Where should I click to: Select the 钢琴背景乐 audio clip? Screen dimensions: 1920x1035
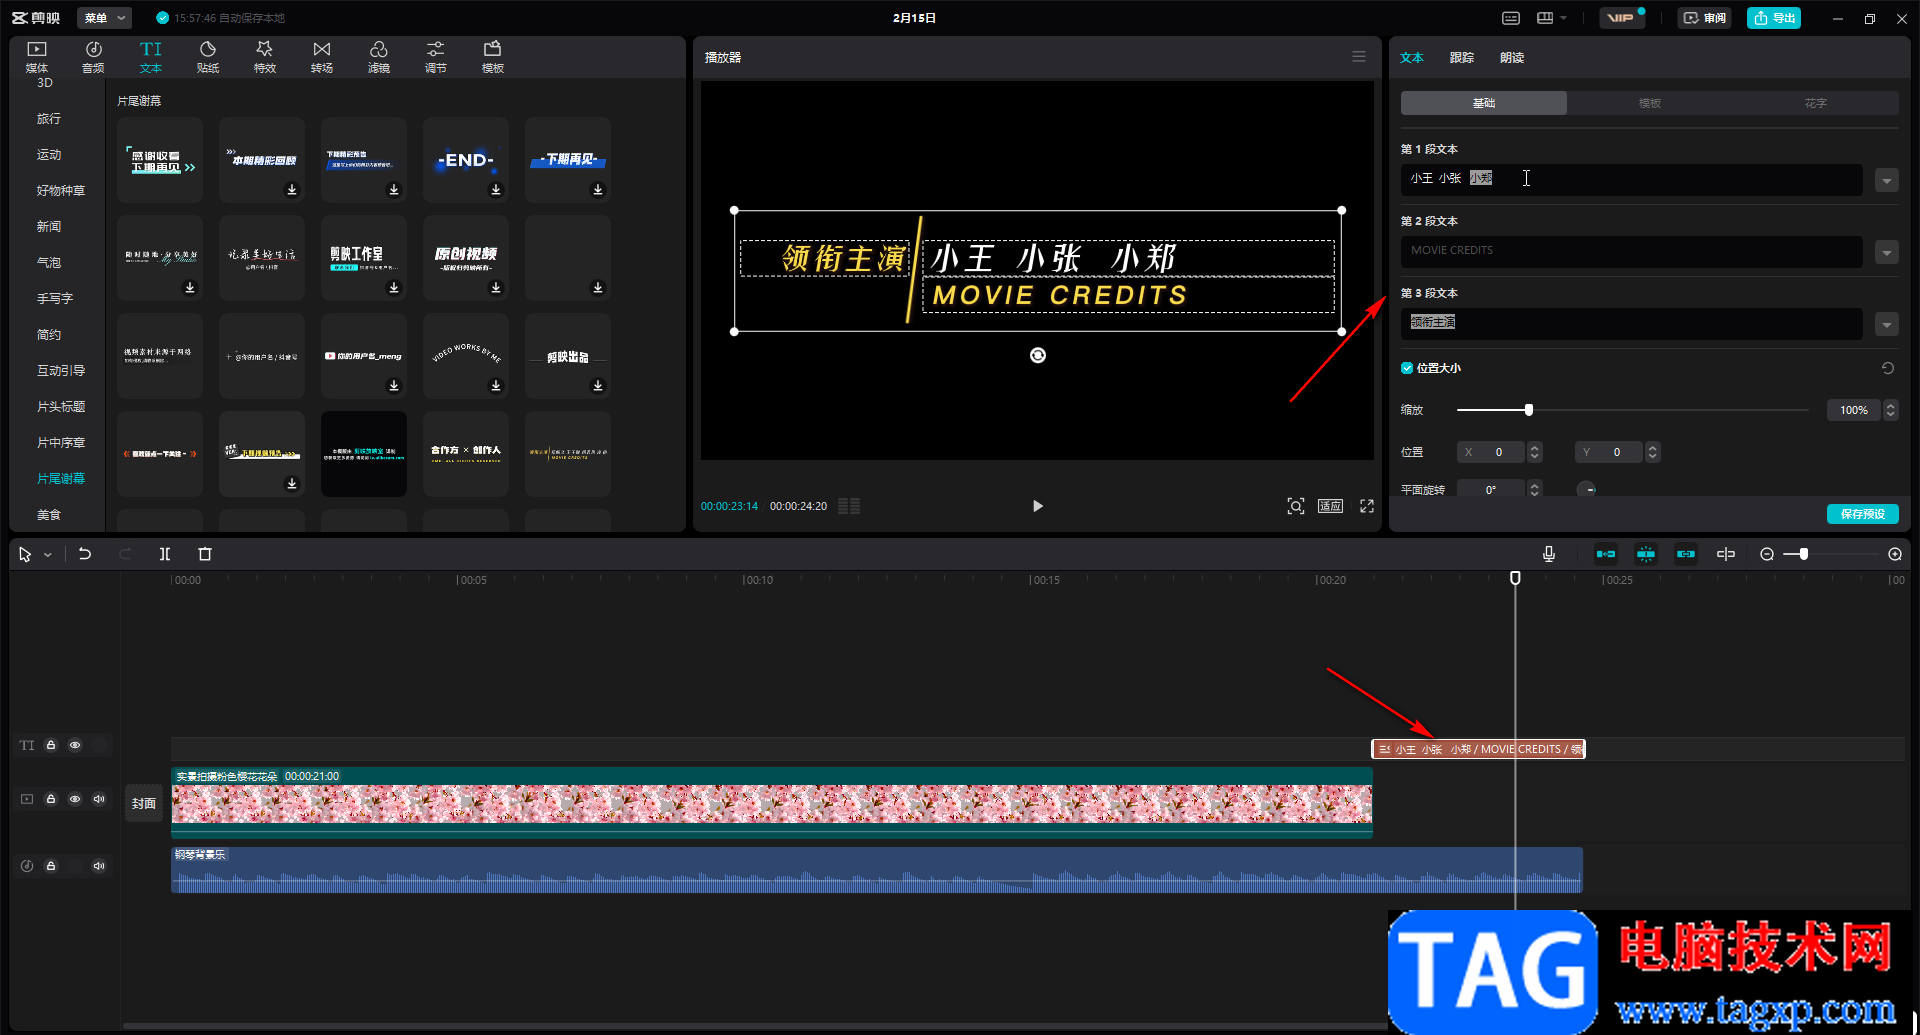point(877,870)
